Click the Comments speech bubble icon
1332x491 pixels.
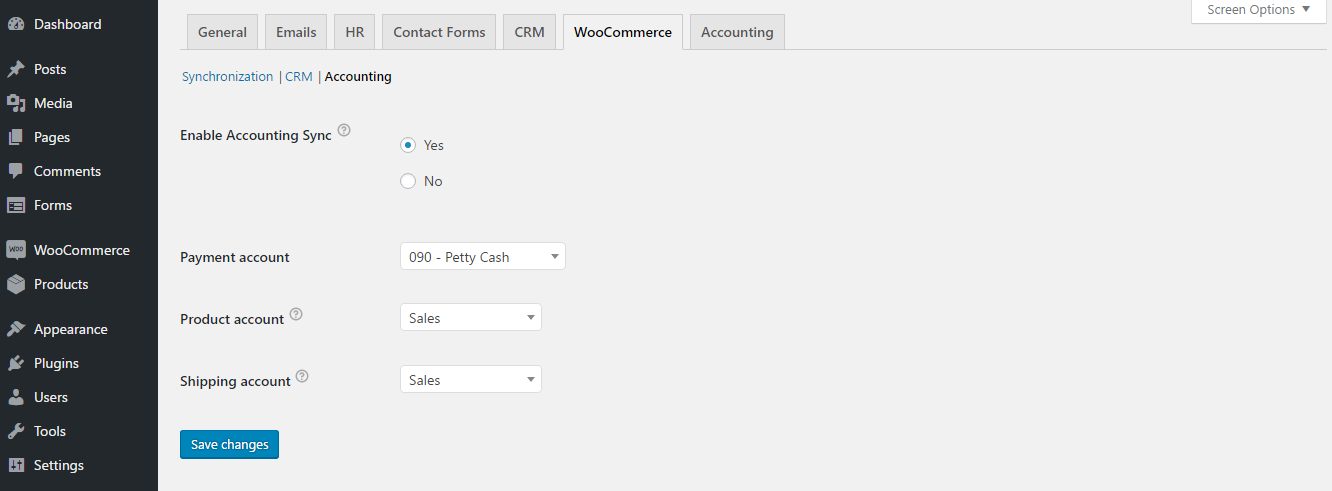[16, 171]
